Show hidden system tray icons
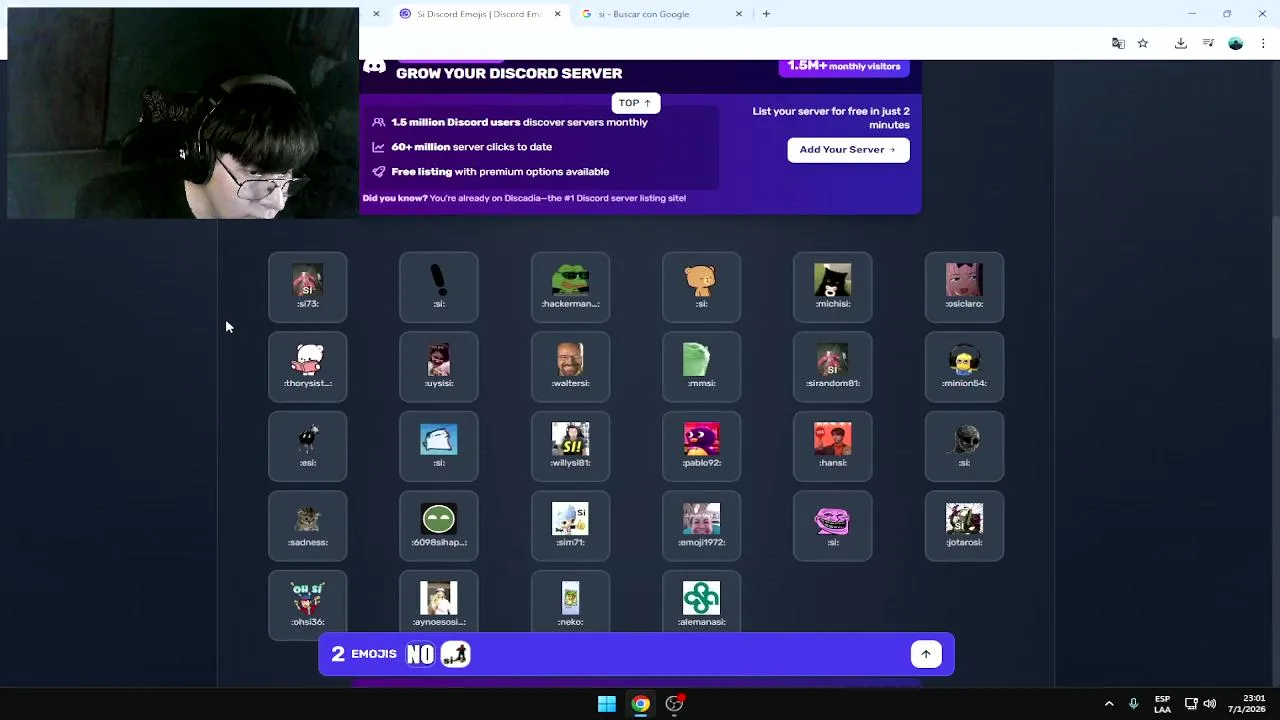The height and width of the screenshot is (720, 1280). [1109, 704]
